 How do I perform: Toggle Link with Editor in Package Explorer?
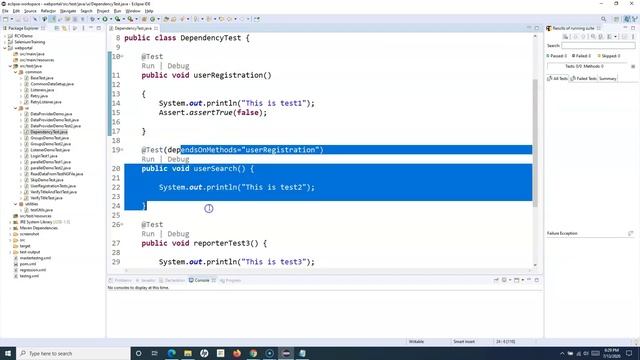[x=64, y=28]
